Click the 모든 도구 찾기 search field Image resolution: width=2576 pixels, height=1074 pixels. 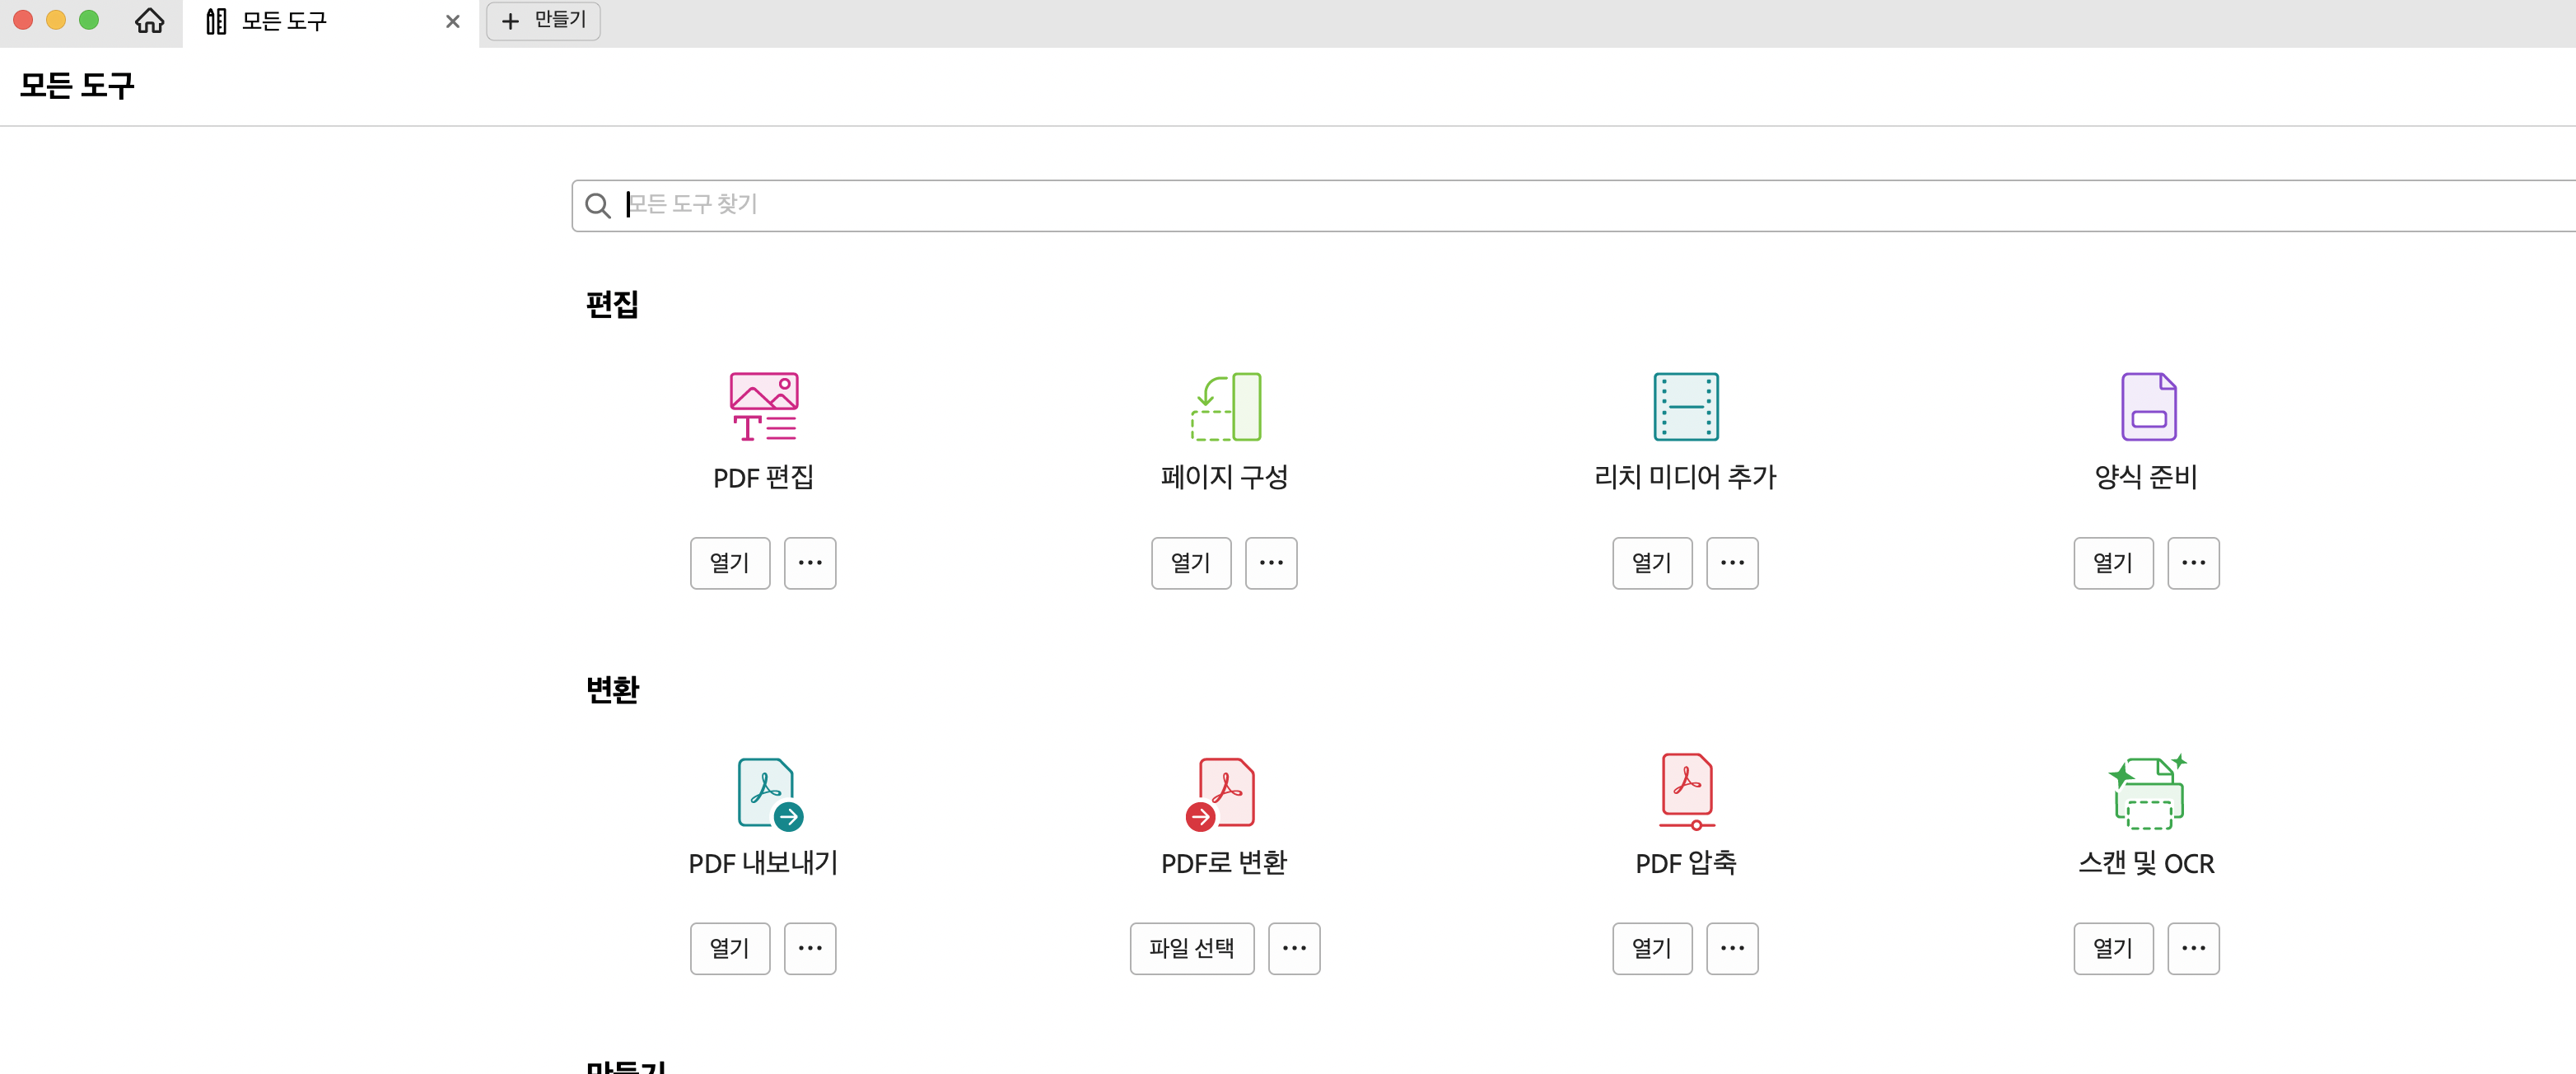click(1500, 205)
